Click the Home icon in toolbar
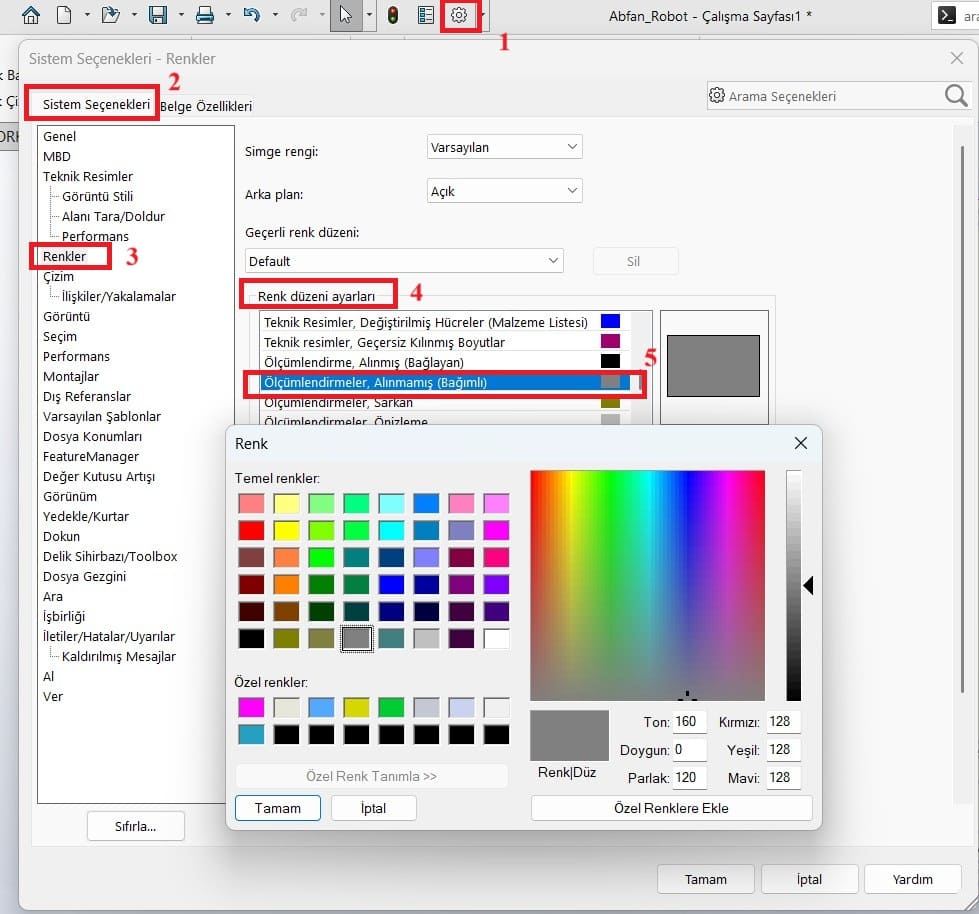Viewport: 979px width, 914px height. click(31, 14)
